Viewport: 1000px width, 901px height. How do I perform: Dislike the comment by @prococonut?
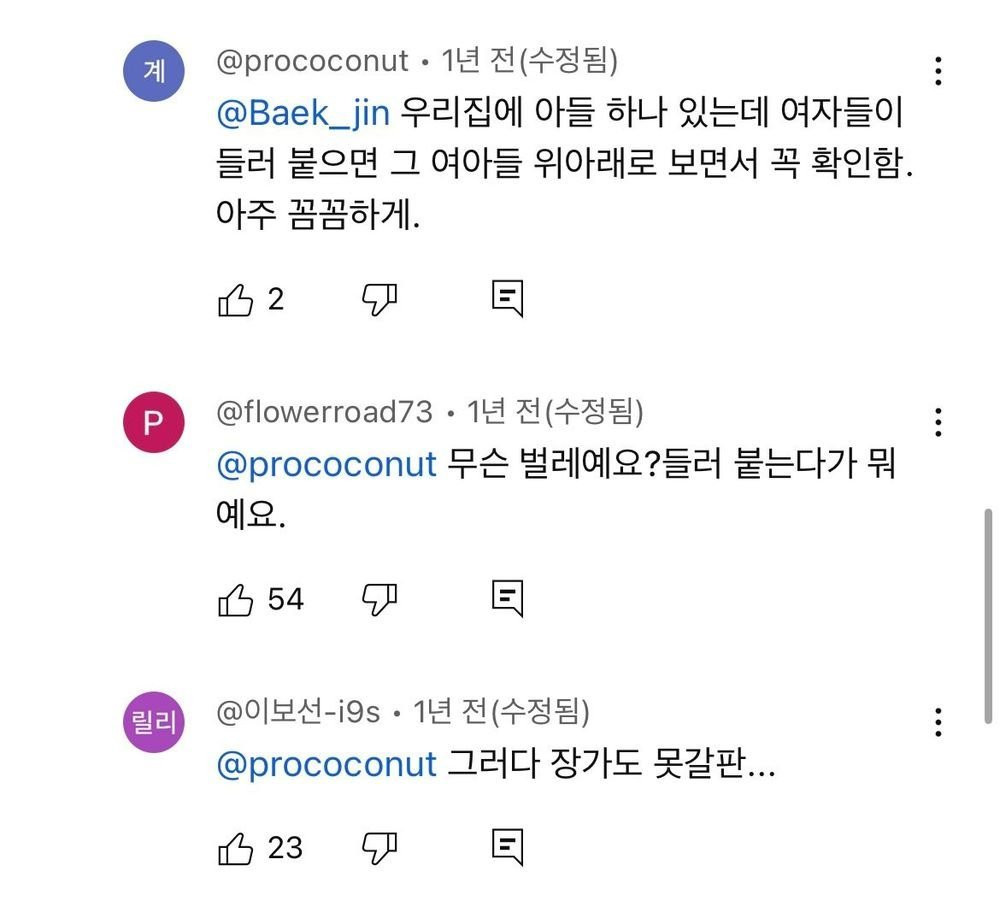point(379,299)
